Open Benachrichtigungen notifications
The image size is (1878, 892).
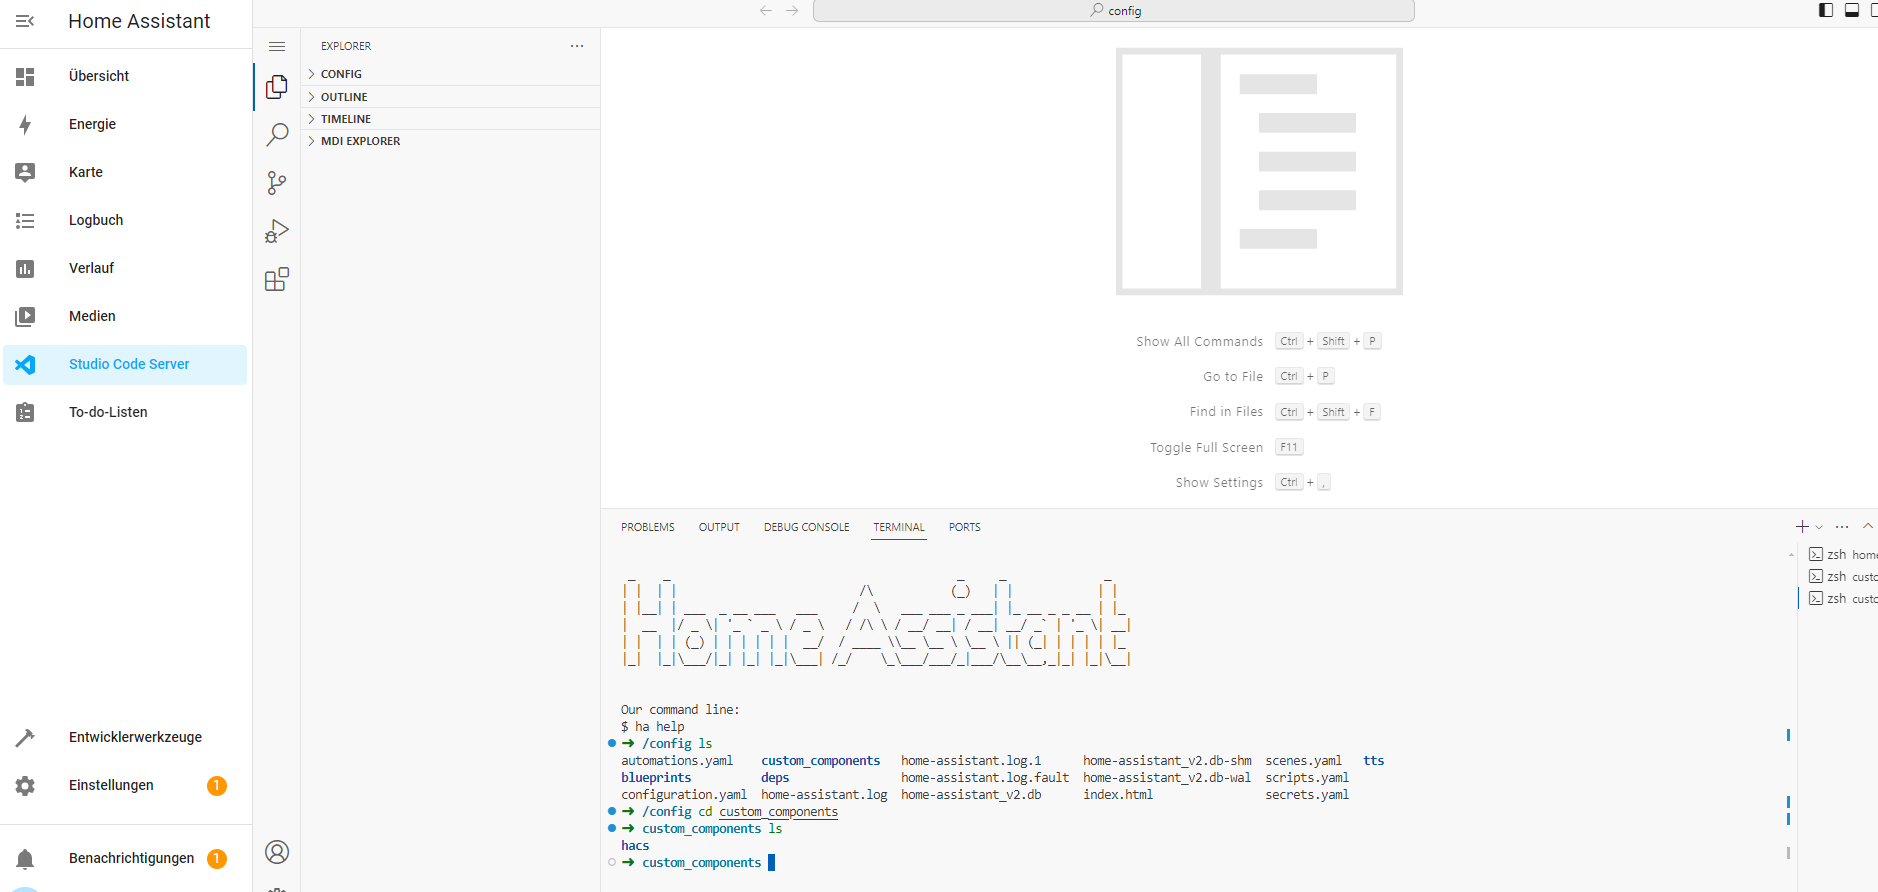click(126, 858)
